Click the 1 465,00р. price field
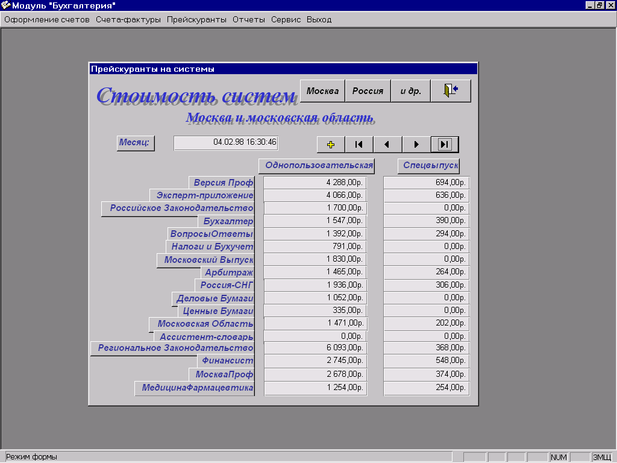This screenshot has width=617, height=463. (315, 272)
